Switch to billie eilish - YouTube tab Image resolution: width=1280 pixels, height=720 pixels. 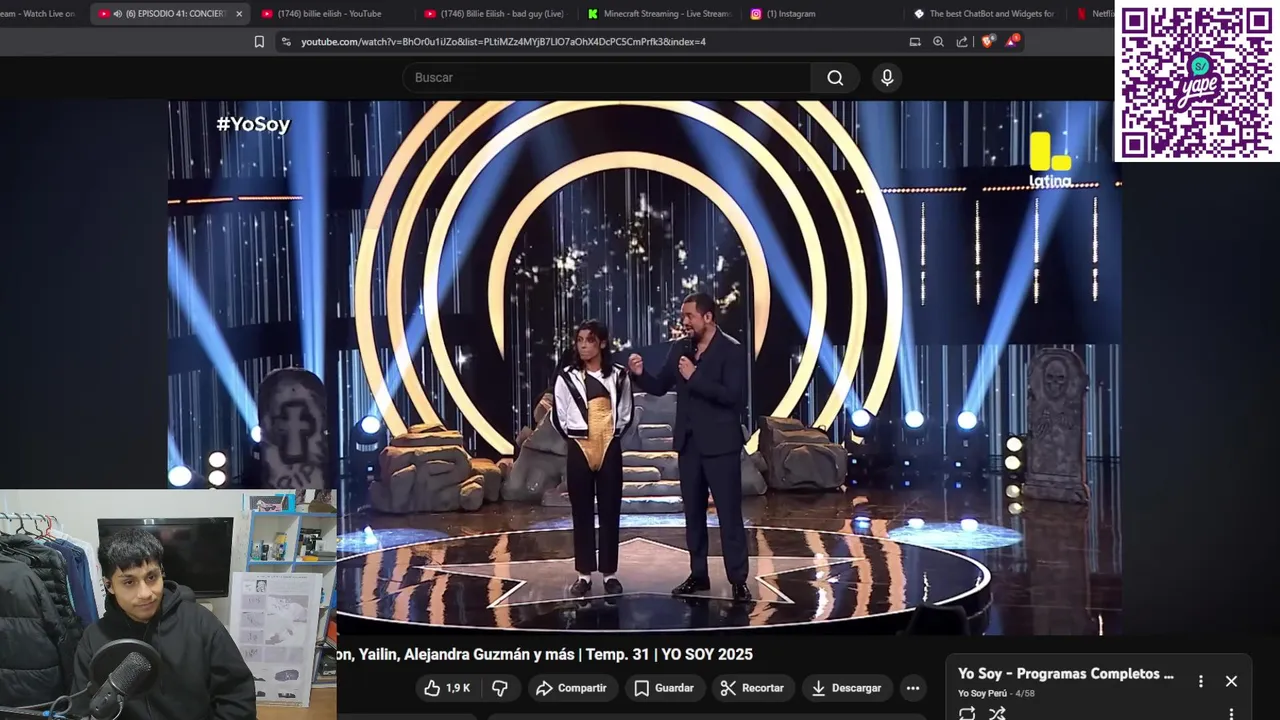pos(330,14)
